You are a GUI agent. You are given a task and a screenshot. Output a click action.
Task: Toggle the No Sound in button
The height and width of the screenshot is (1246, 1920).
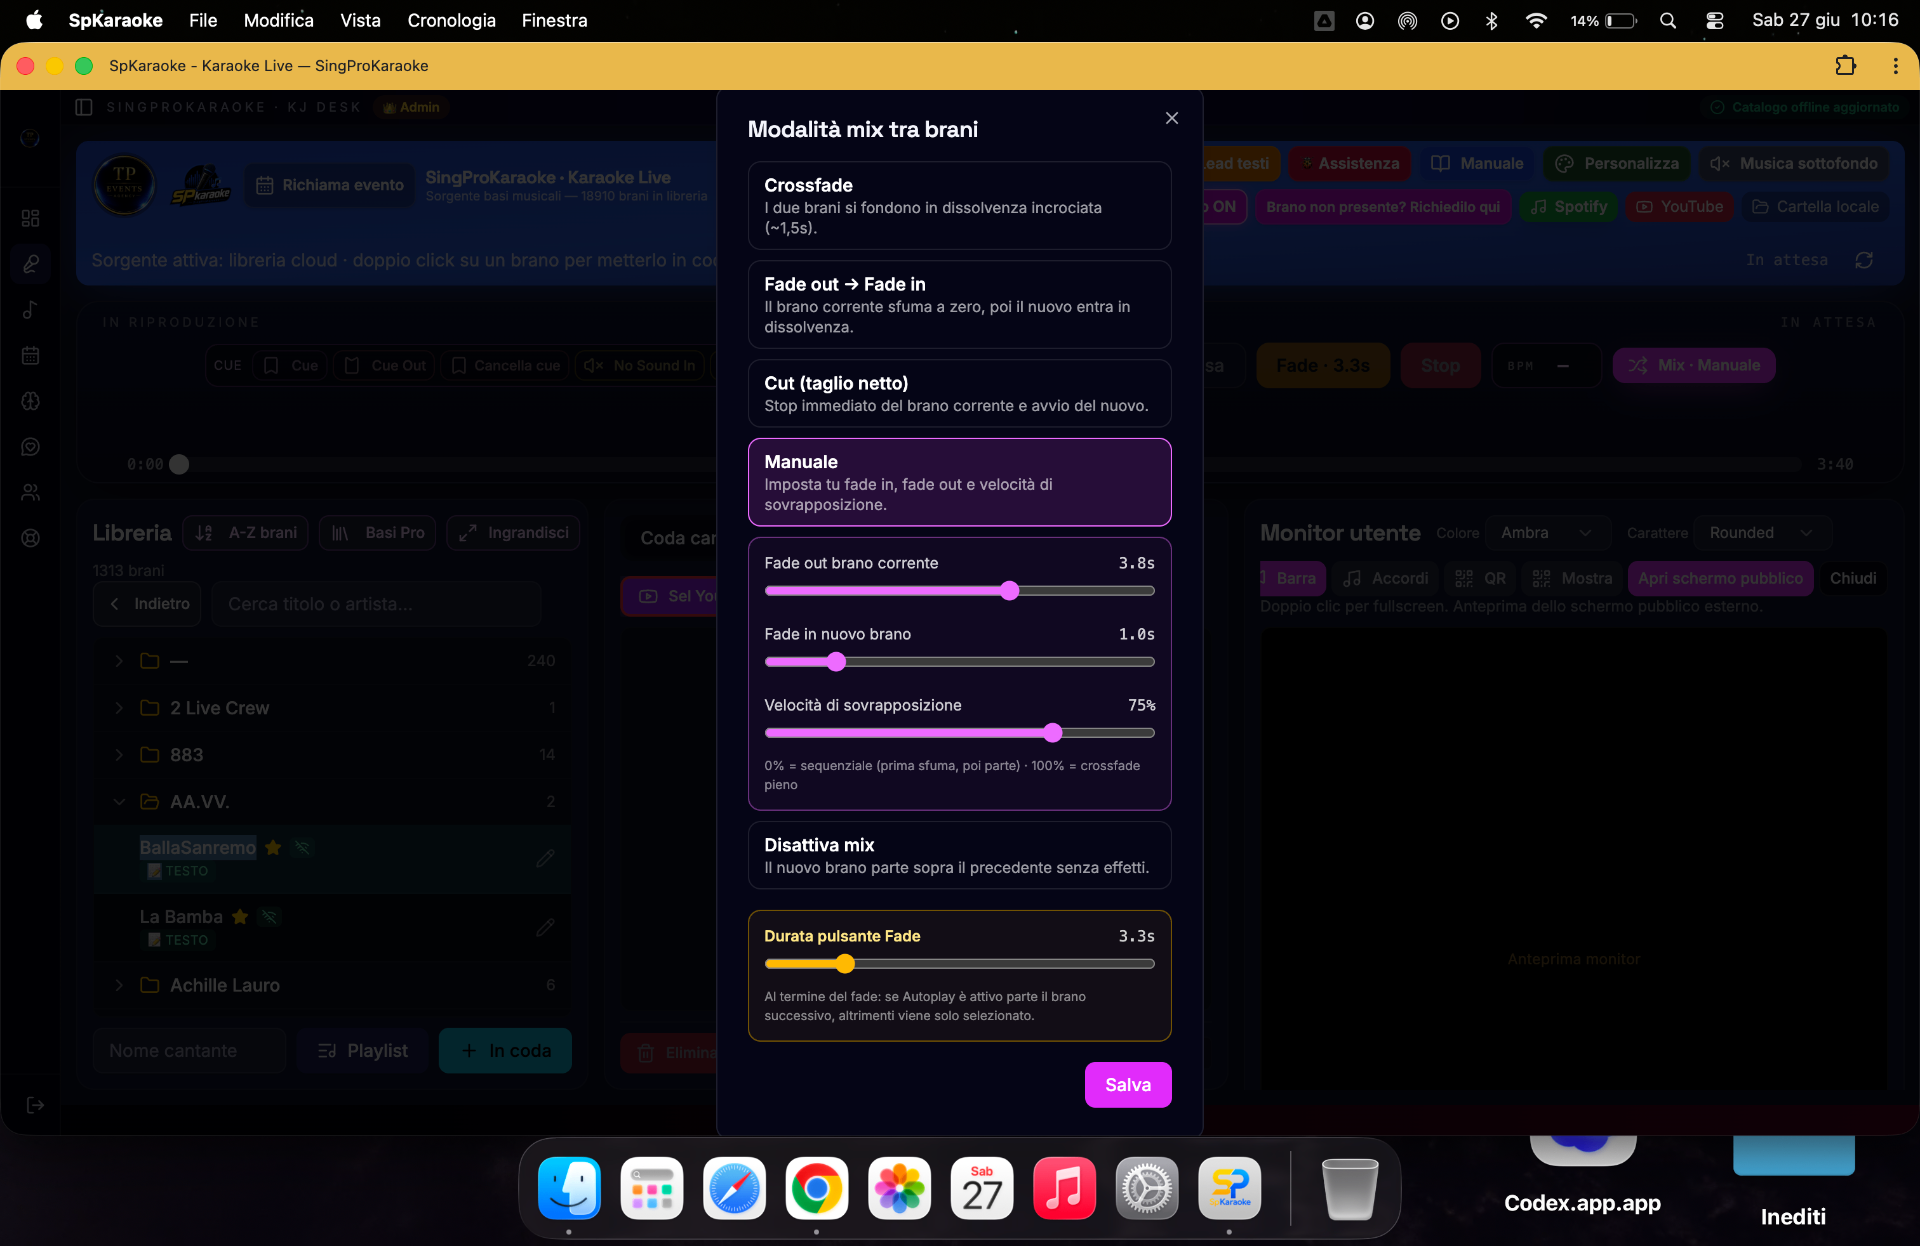click(x=640, y=365)
